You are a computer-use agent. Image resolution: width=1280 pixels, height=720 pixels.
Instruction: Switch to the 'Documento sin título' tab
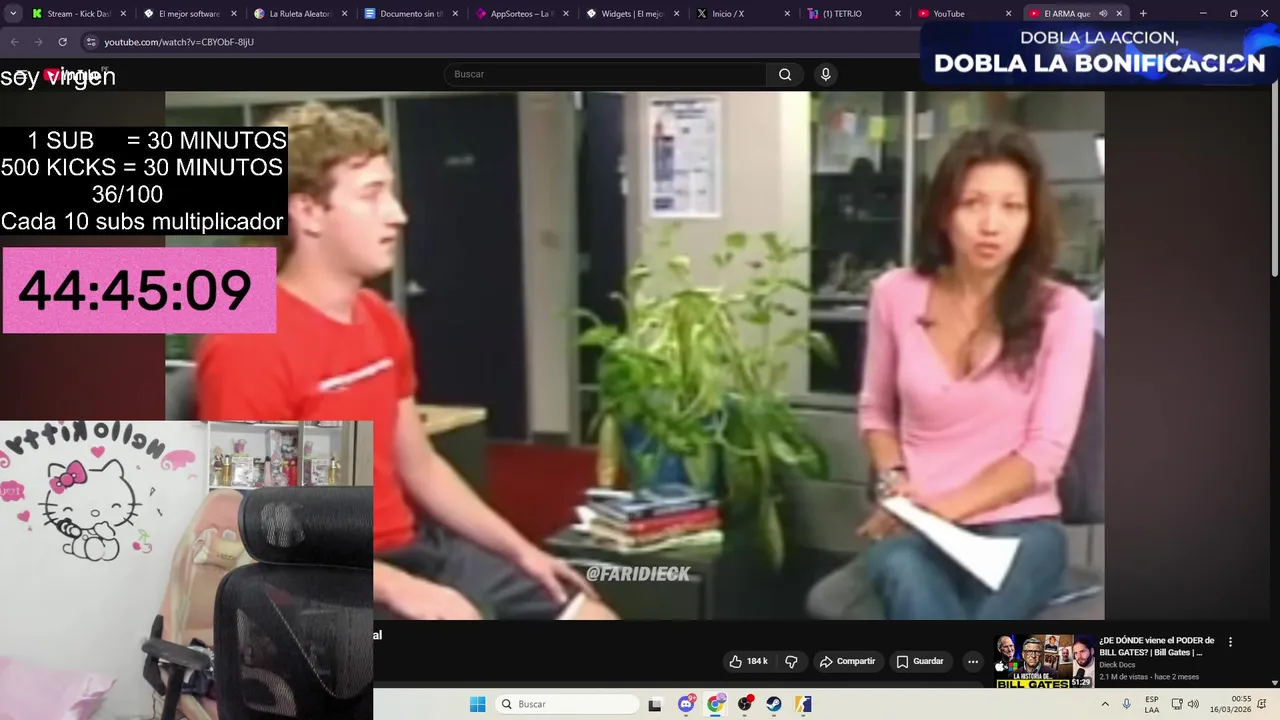[411, 14]
